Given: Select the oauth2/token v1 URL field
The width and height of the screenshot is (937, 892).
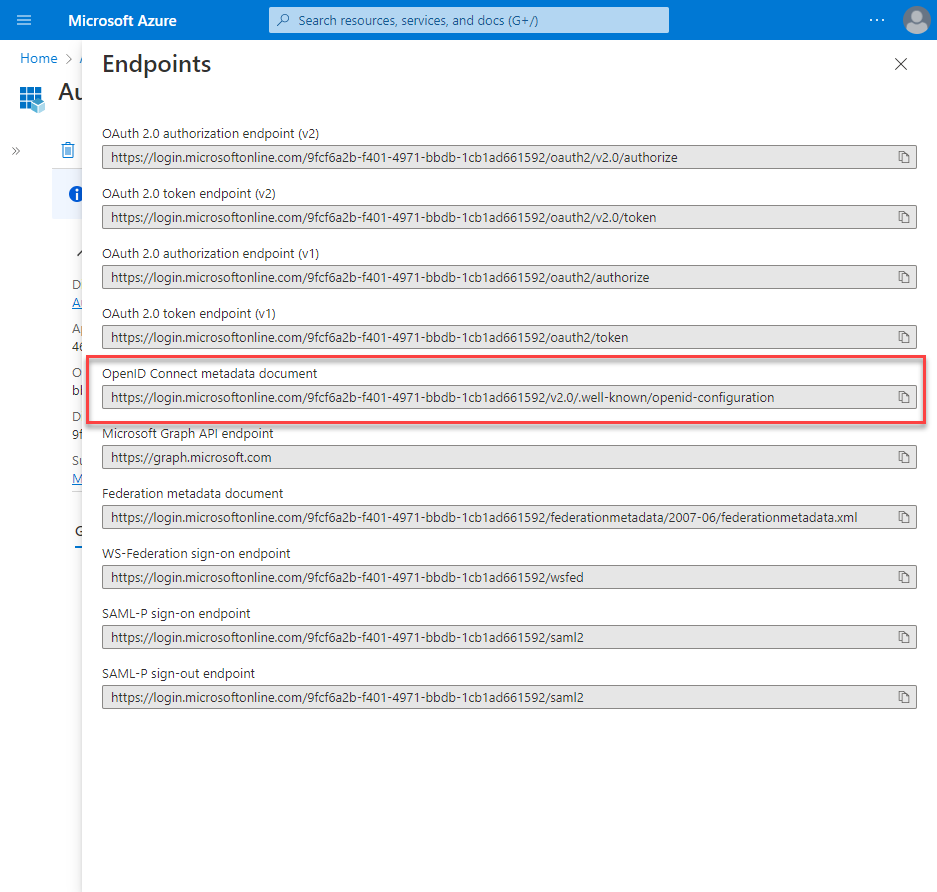Looking at the screenshot, I should coord(509,337).
